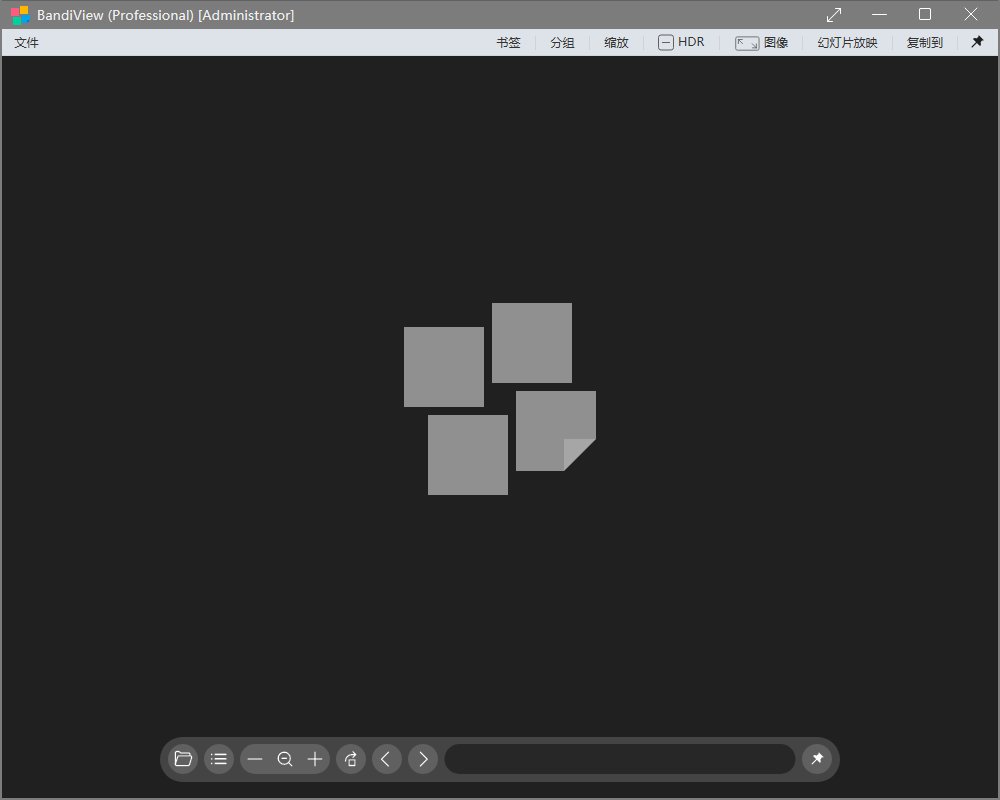Screen dimensions: 1000x800
Task: Enter fullscreen with the expand arrow icon
Action: (x=833, y=14)
